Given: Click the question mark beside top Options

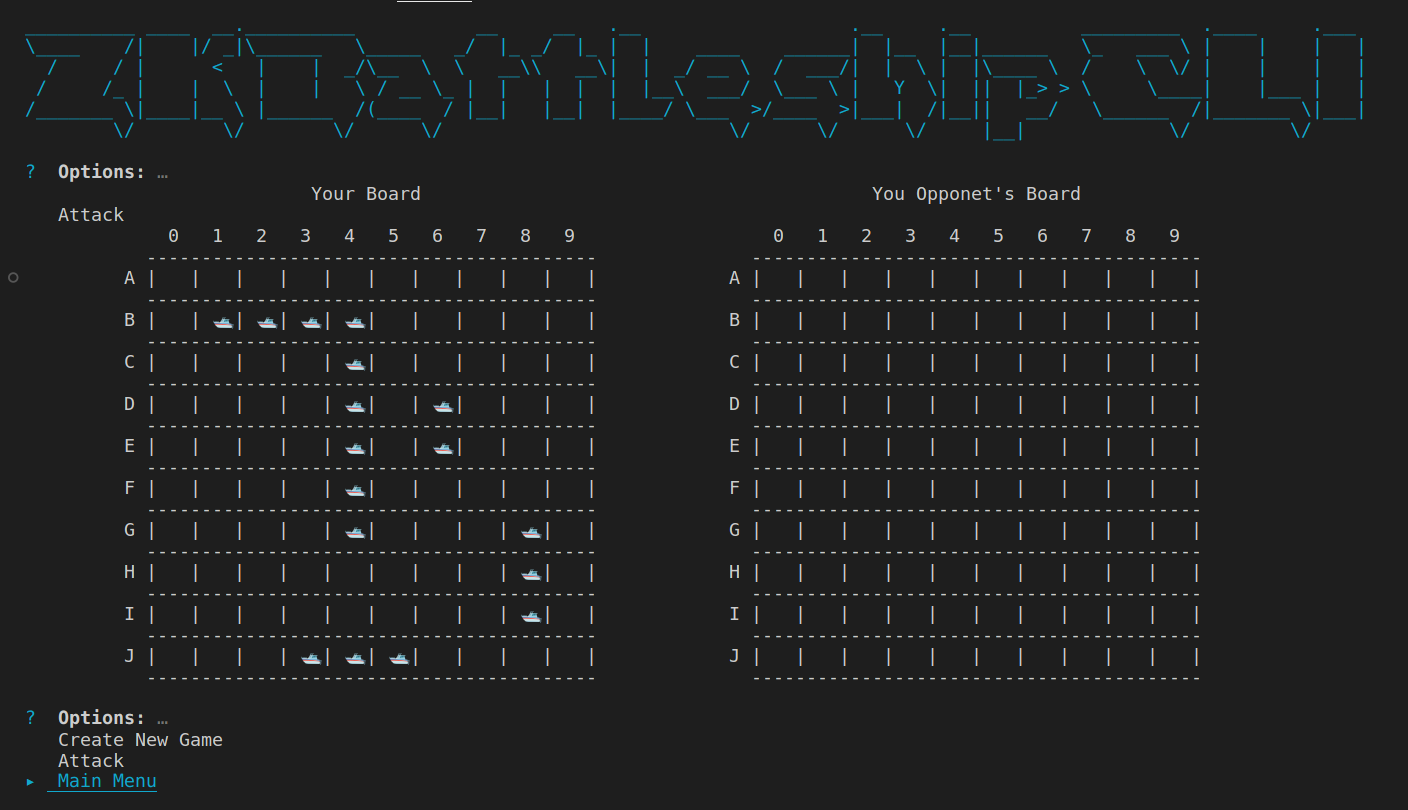Looking at the screenshot, I should click(x=31, y=172).
